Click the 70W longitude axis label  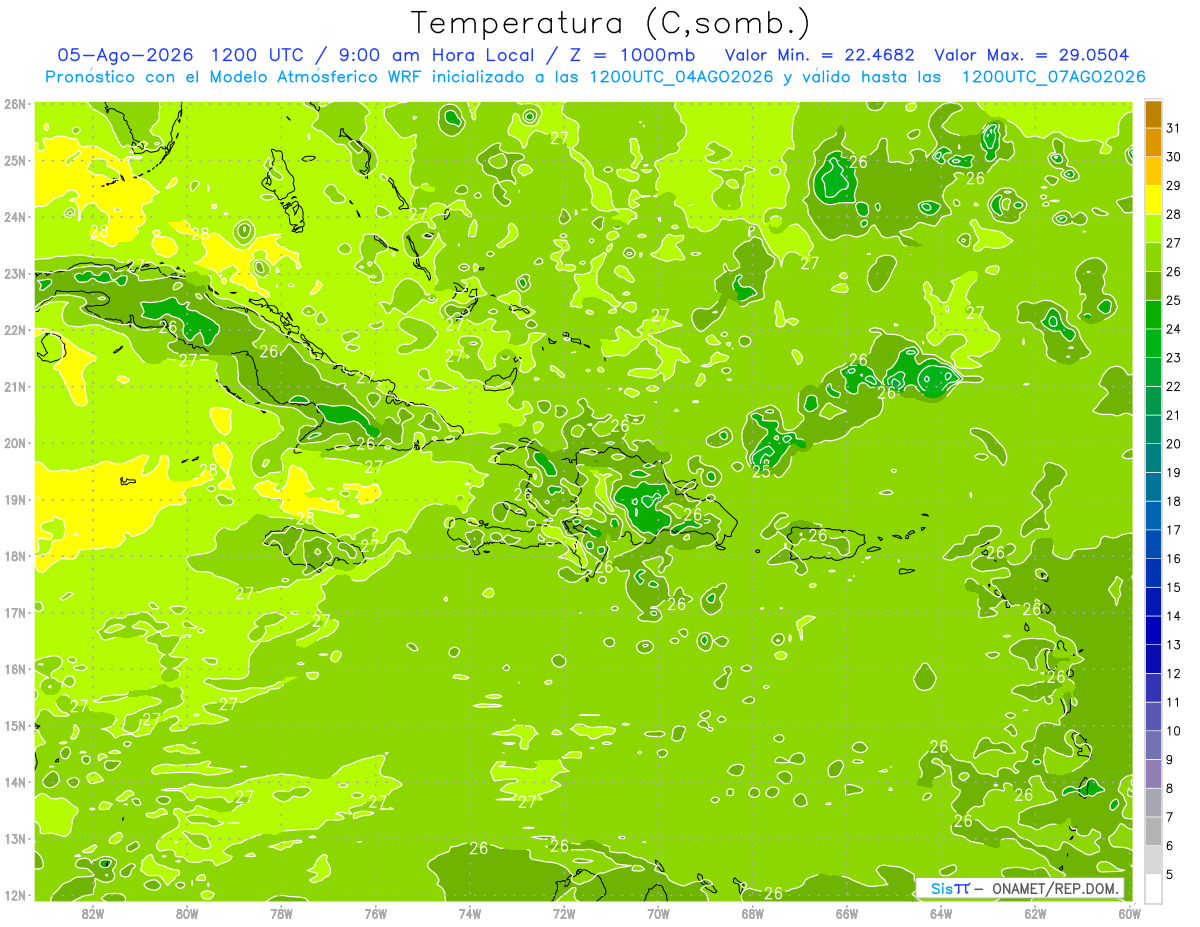[658, 913]
